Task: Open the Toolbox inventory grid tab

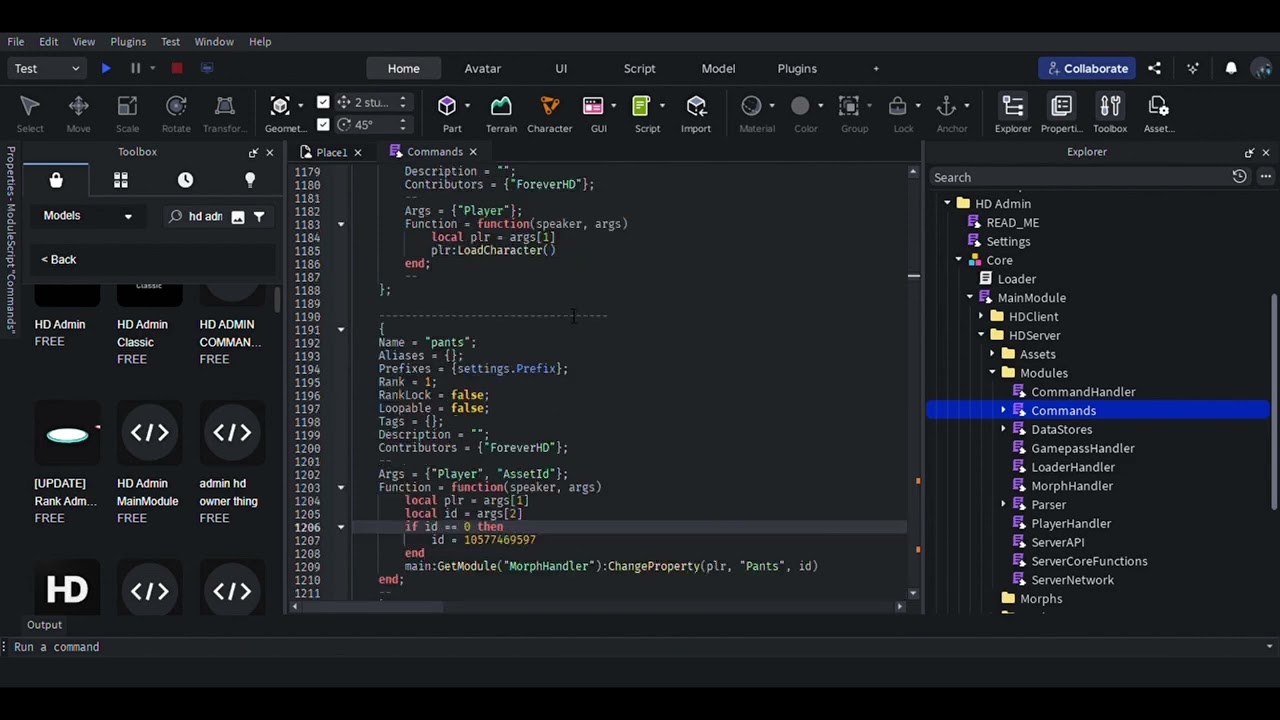Action: click(x=121, y=180)
